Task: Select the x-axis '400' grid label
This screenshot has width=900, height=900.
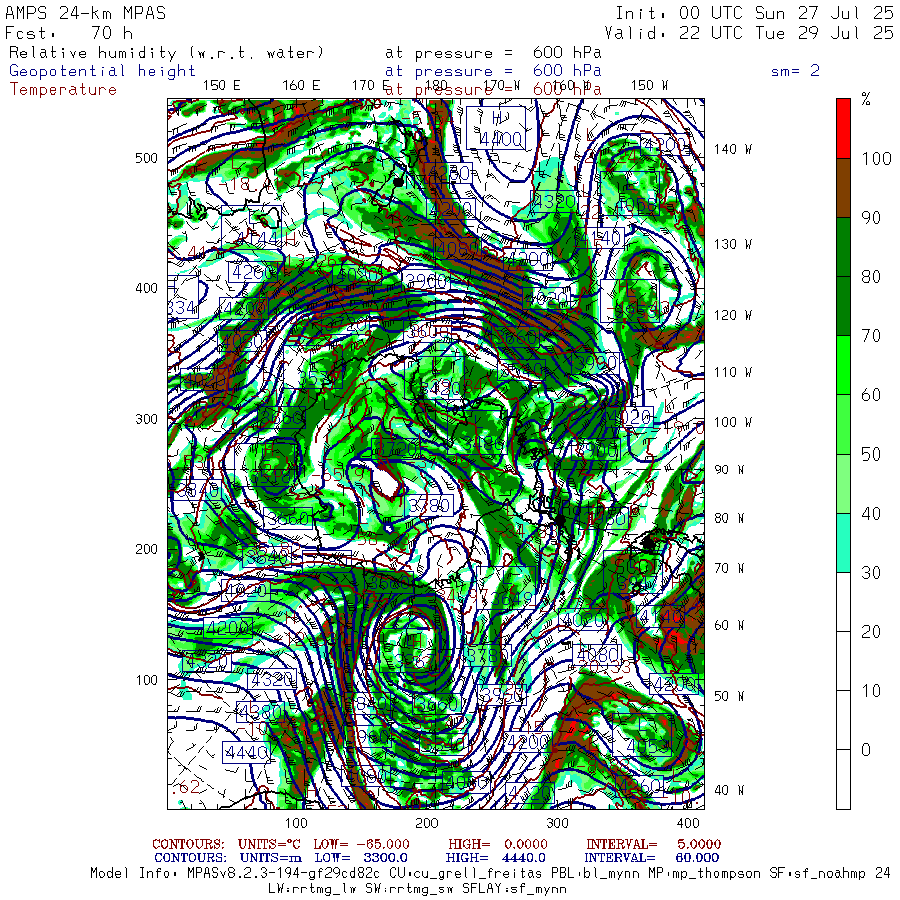Action: coord(688,823)
